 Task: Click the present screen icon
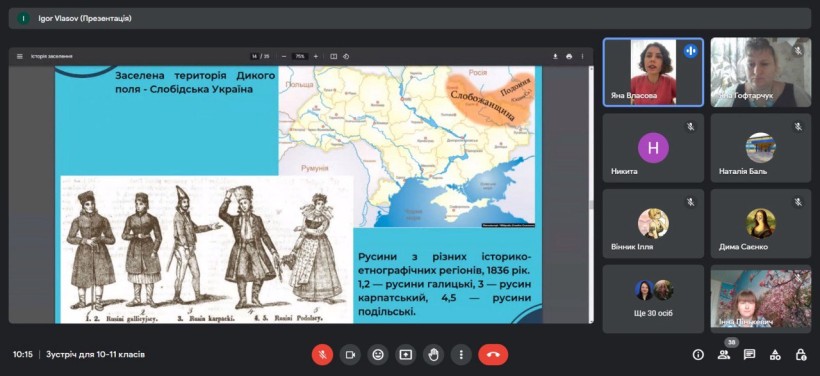(x=406, y=355)
